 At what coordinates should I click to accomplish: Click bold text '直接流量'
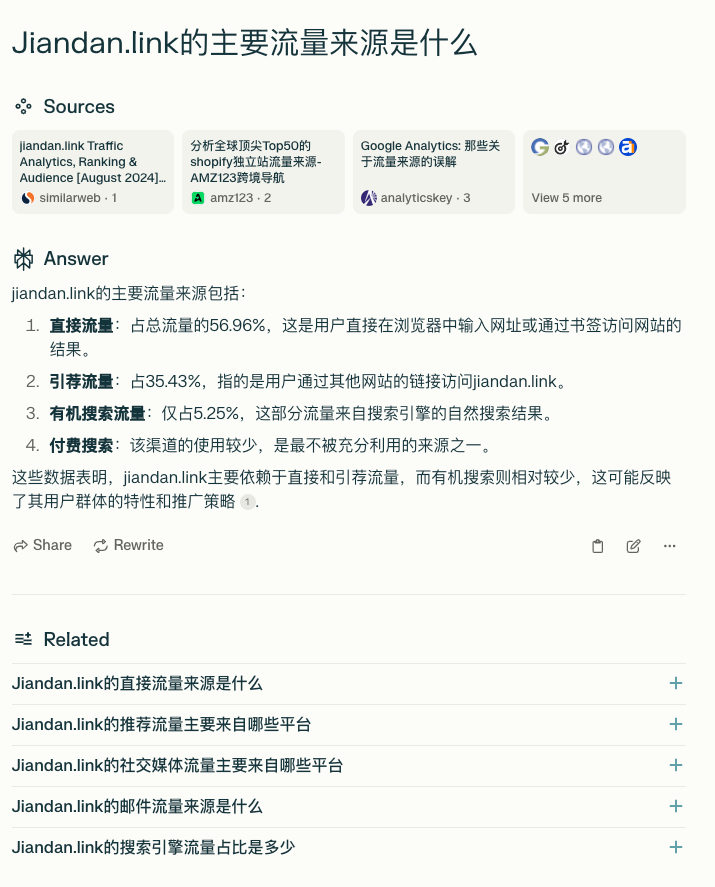(81, 326)
